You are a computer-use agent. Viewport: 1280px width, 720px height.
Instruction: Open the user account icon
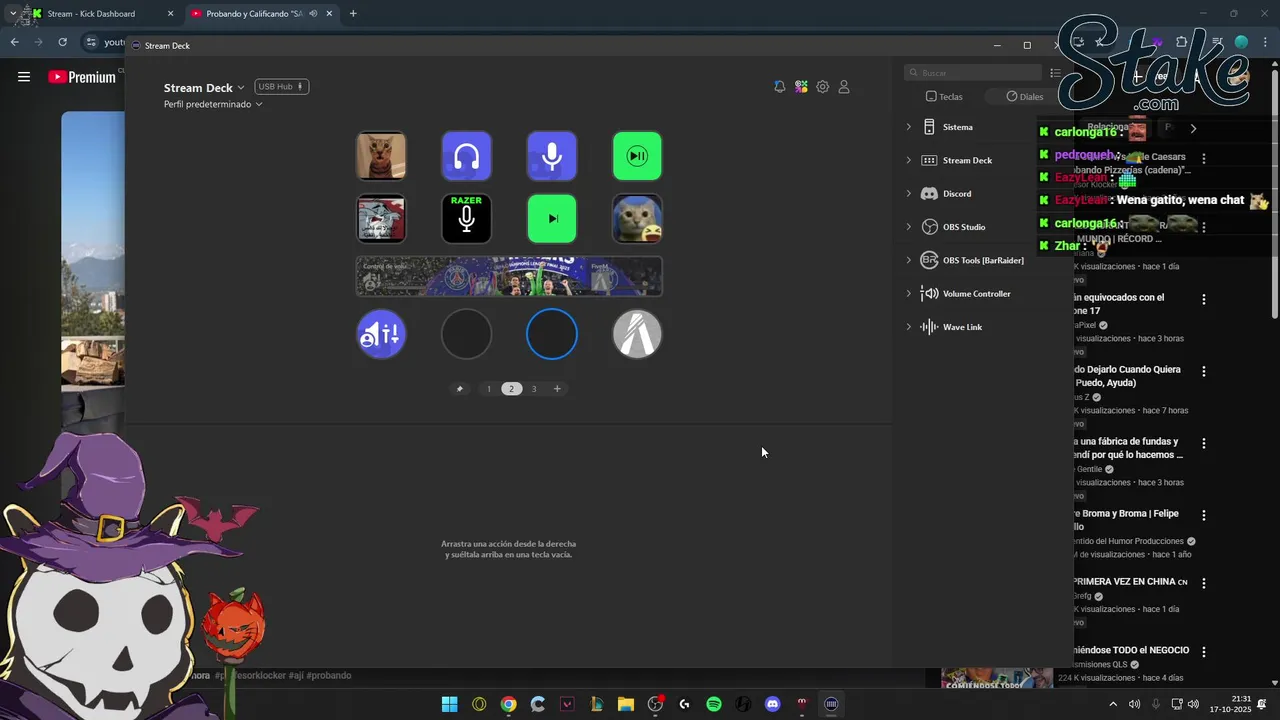tap(844, 87)
